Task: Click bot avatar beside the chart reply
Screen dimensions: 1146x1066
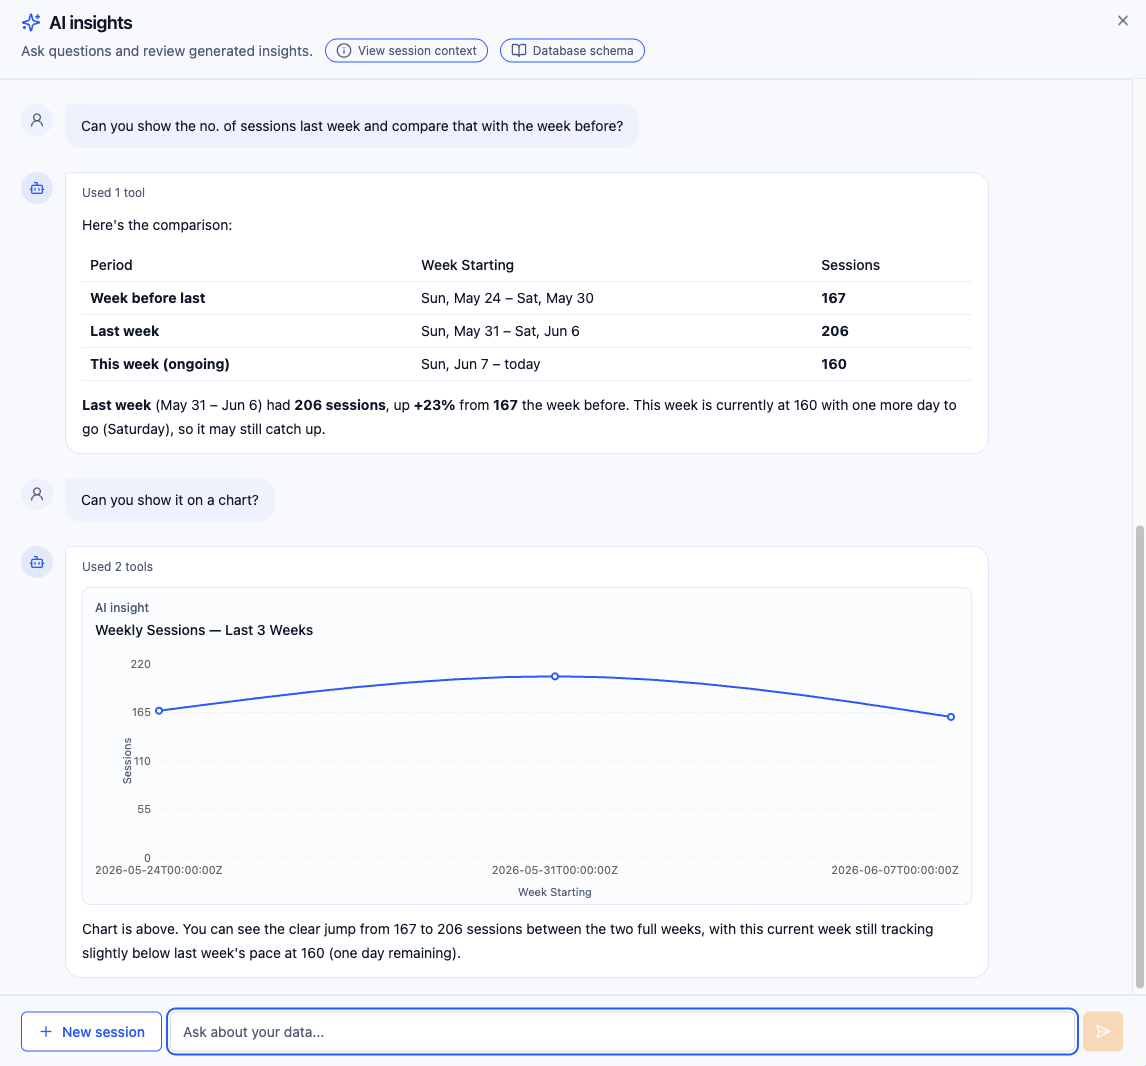Action: click(37, 563)
